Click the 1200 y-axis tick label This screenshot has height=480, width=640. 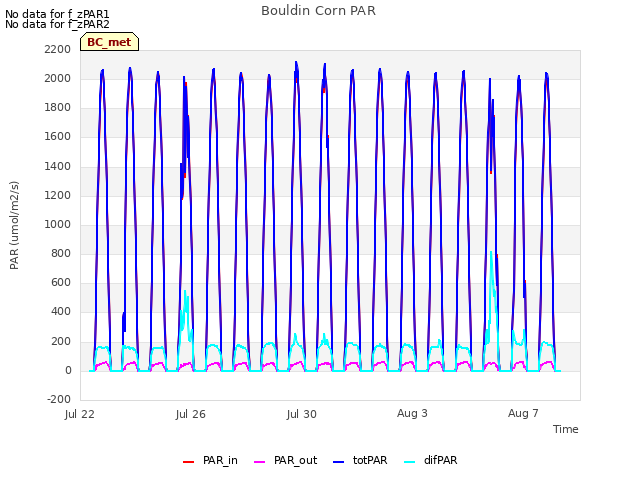pyautogui.click(x=58, y=196)
